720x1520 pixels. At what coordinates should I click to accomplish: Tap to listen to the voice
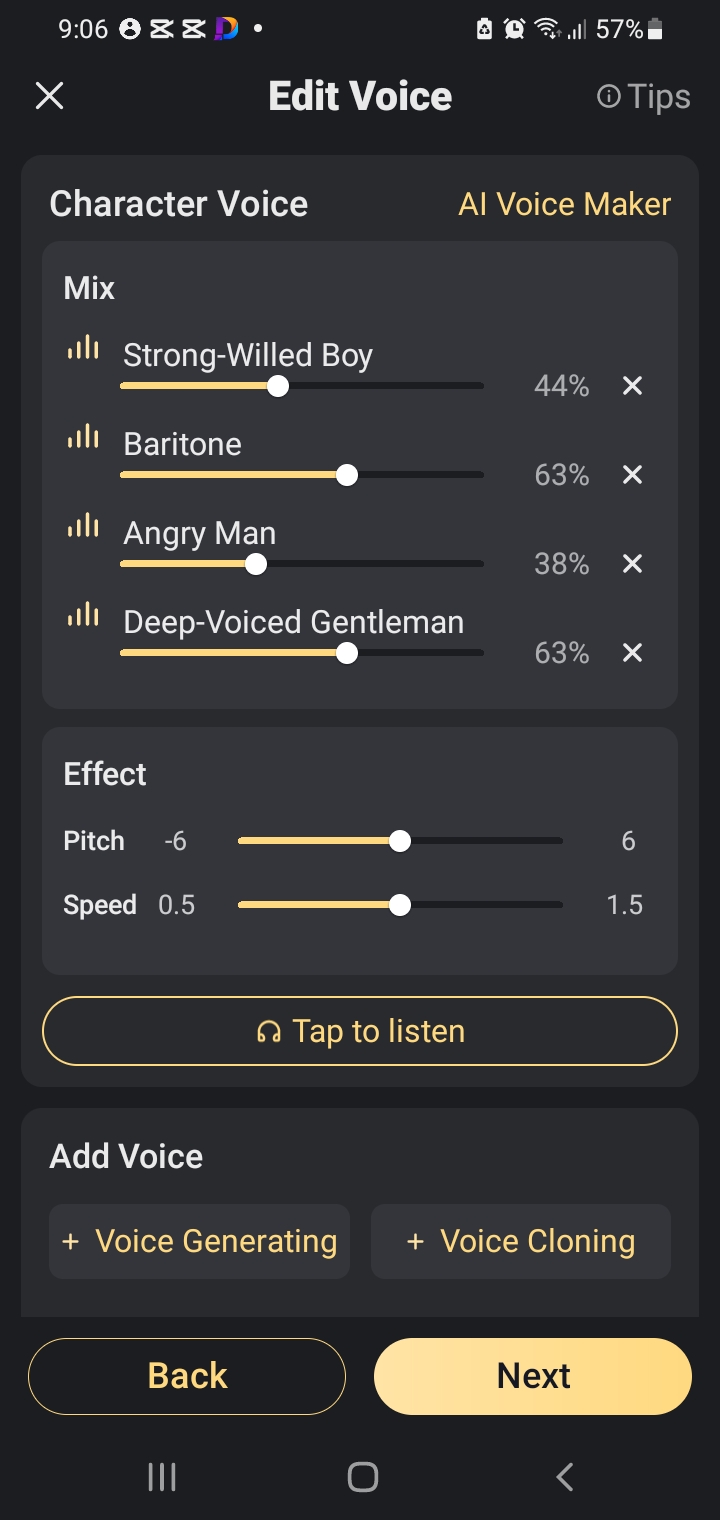click(x=360, y=1031)
